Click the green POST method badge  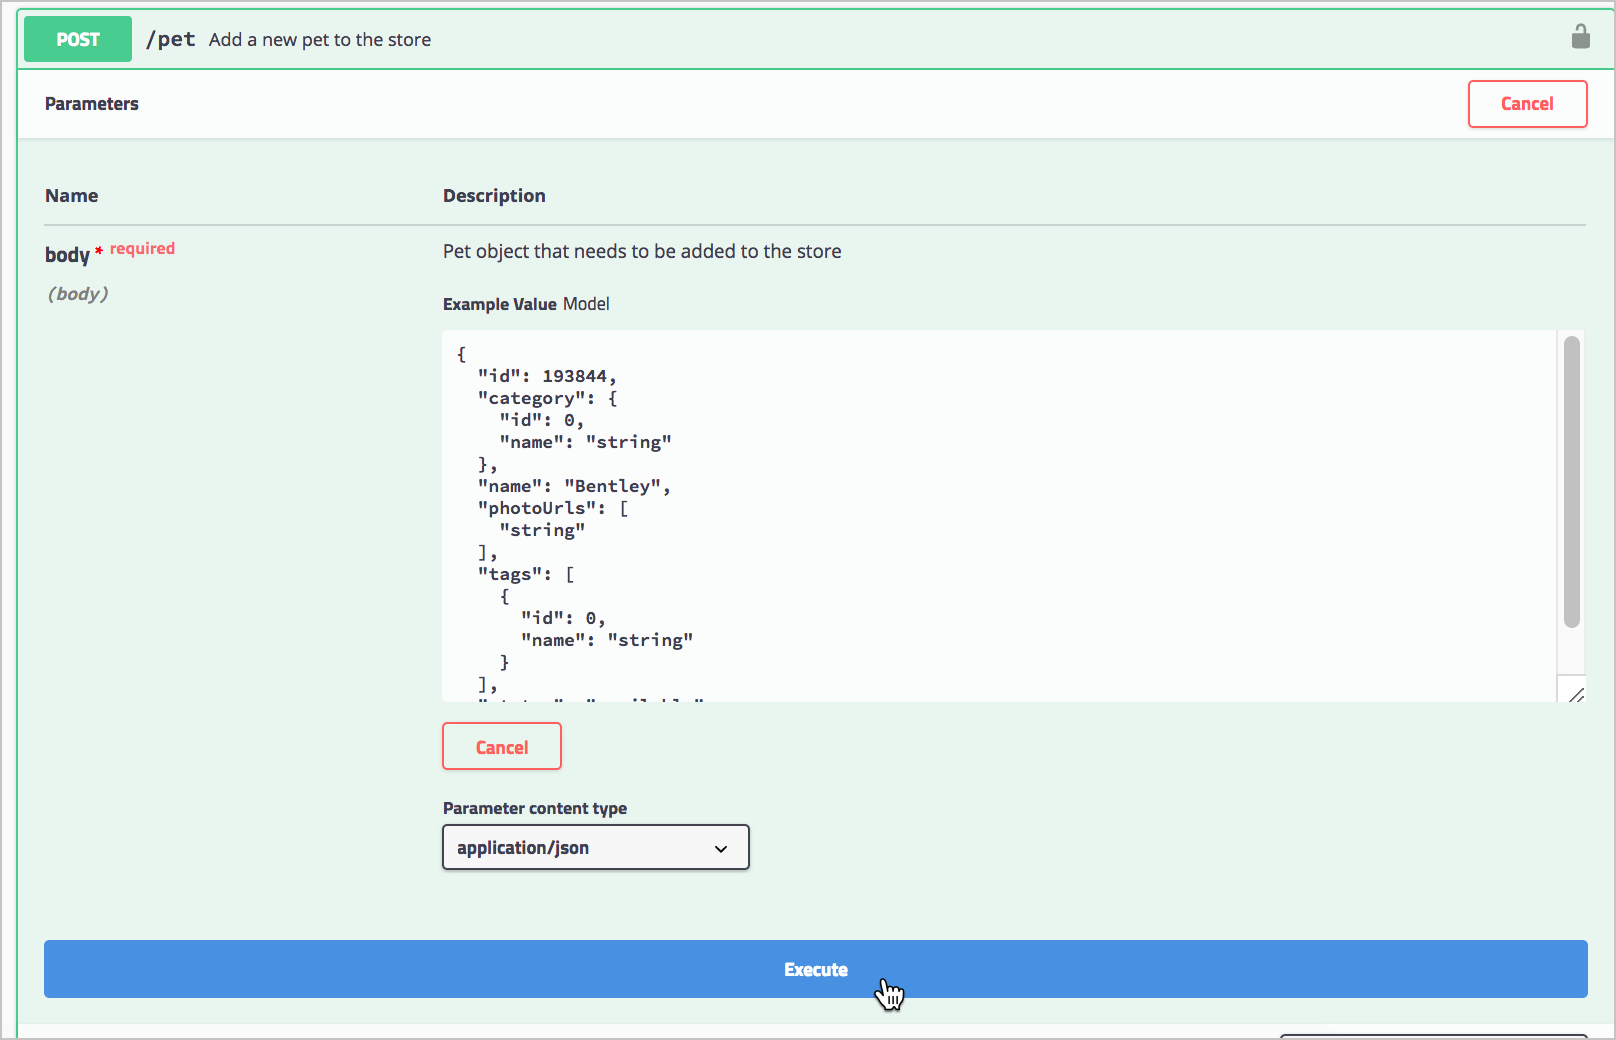78,39
